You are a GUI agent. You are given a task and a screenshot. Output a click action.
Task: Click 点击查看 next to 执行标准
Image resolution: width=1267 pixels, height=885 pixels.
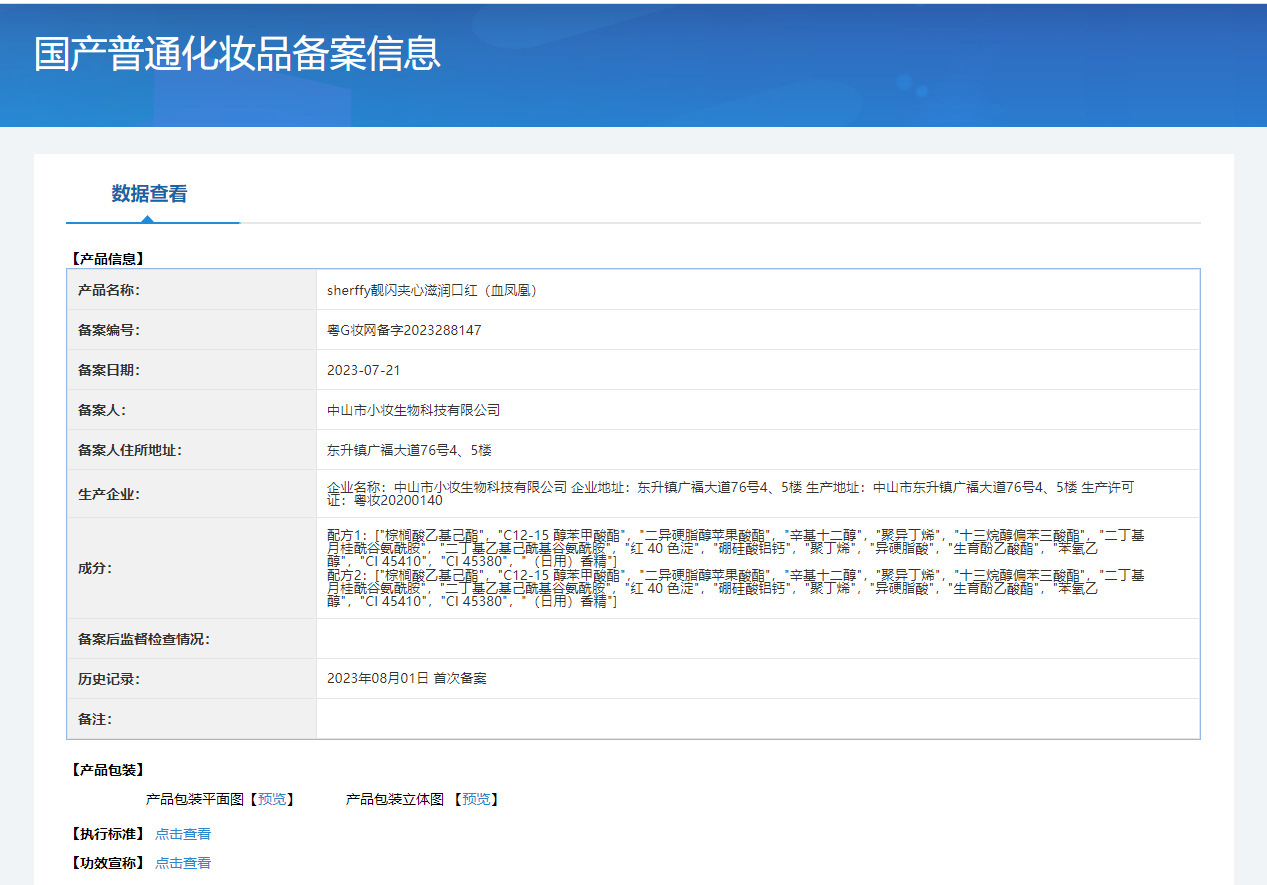click(183, 833)
